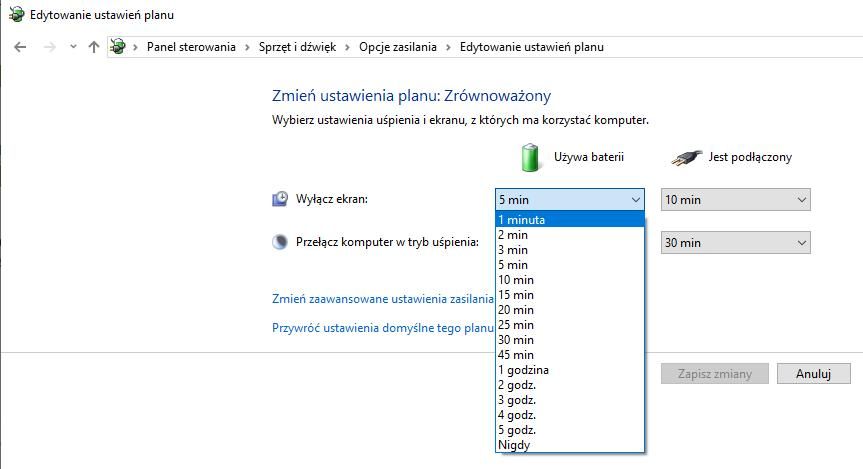Screen dimensions: 863x469
Task: Select 1 minuta from the list
Action: tap(570, 220)
